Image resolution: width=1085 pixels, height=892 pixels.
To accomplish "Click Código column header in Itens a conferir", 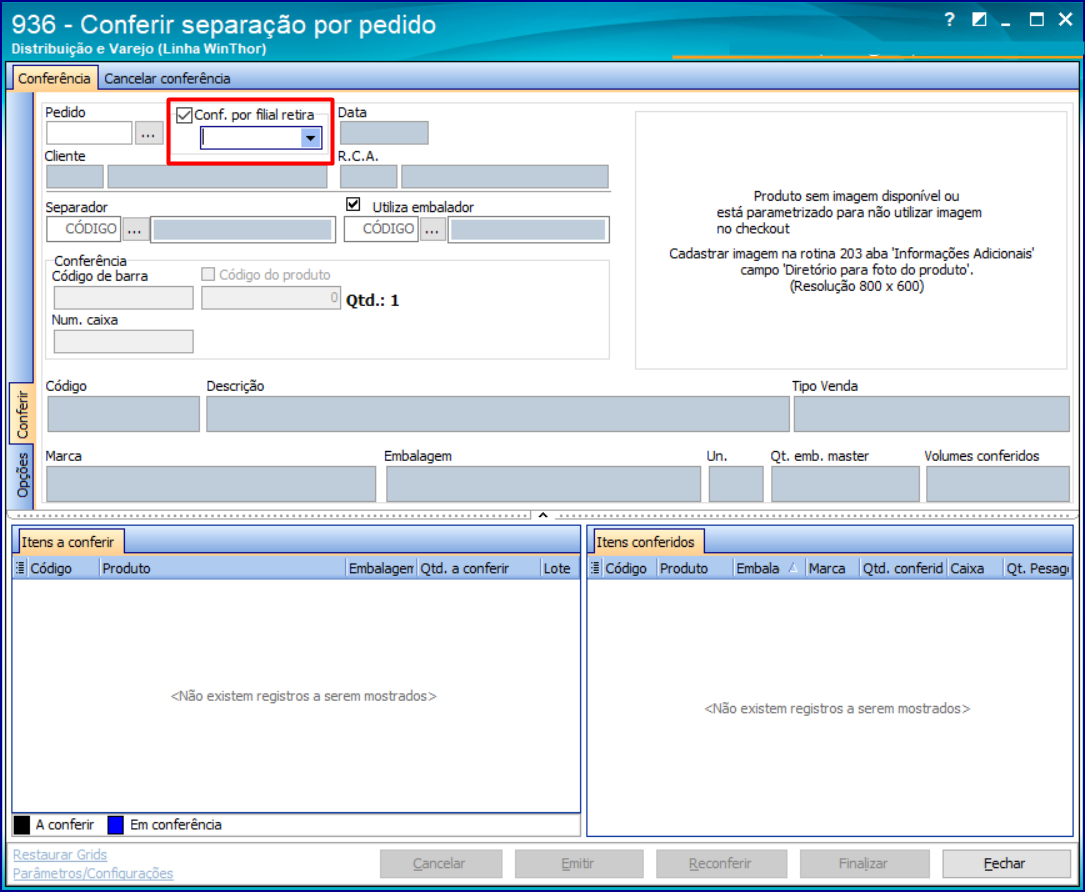I will (63, 568).
